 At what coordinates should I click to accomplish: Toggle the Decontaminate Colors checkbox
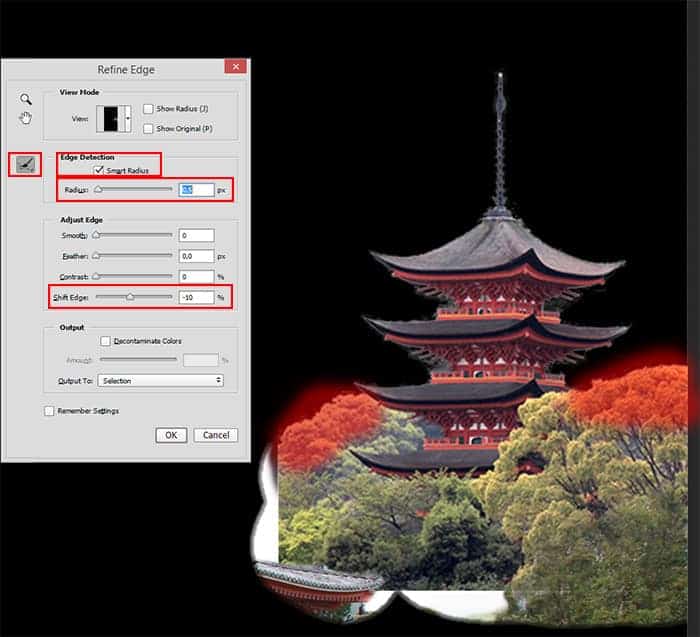click(106, 341)
